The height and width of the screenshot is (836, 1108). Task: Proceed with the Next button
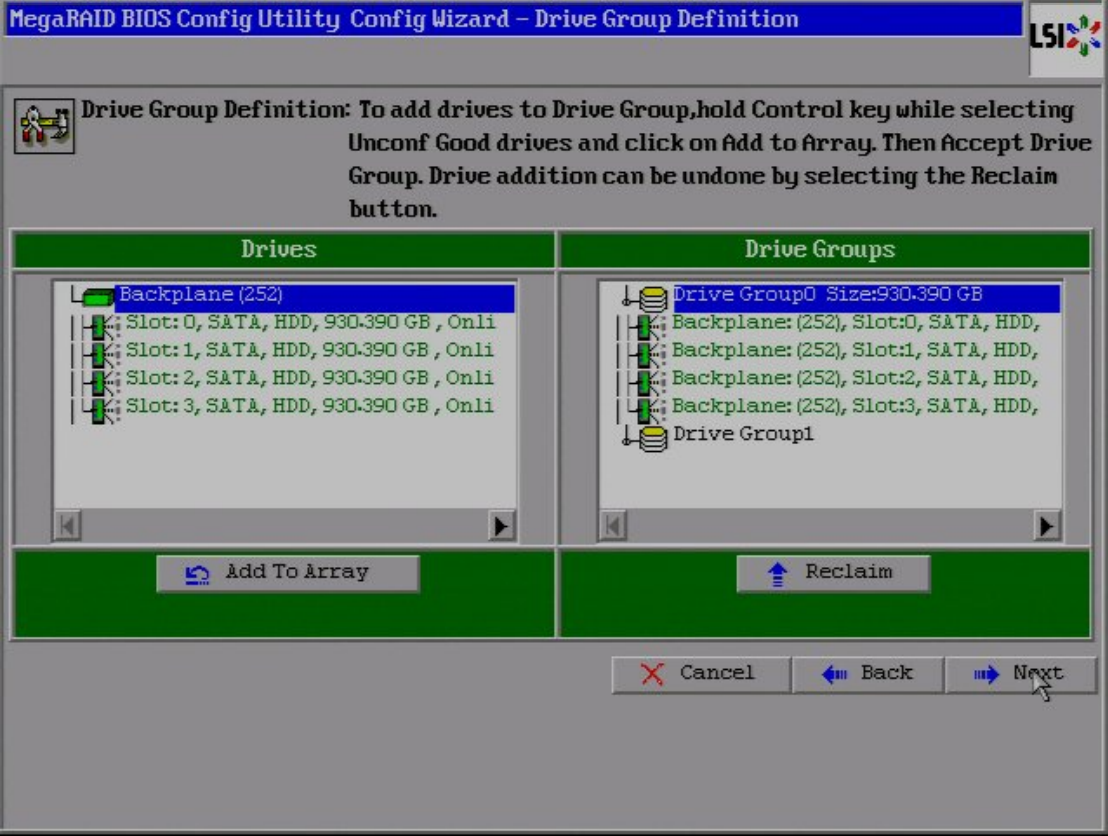pyautogui.click(x=1020, y=674)
